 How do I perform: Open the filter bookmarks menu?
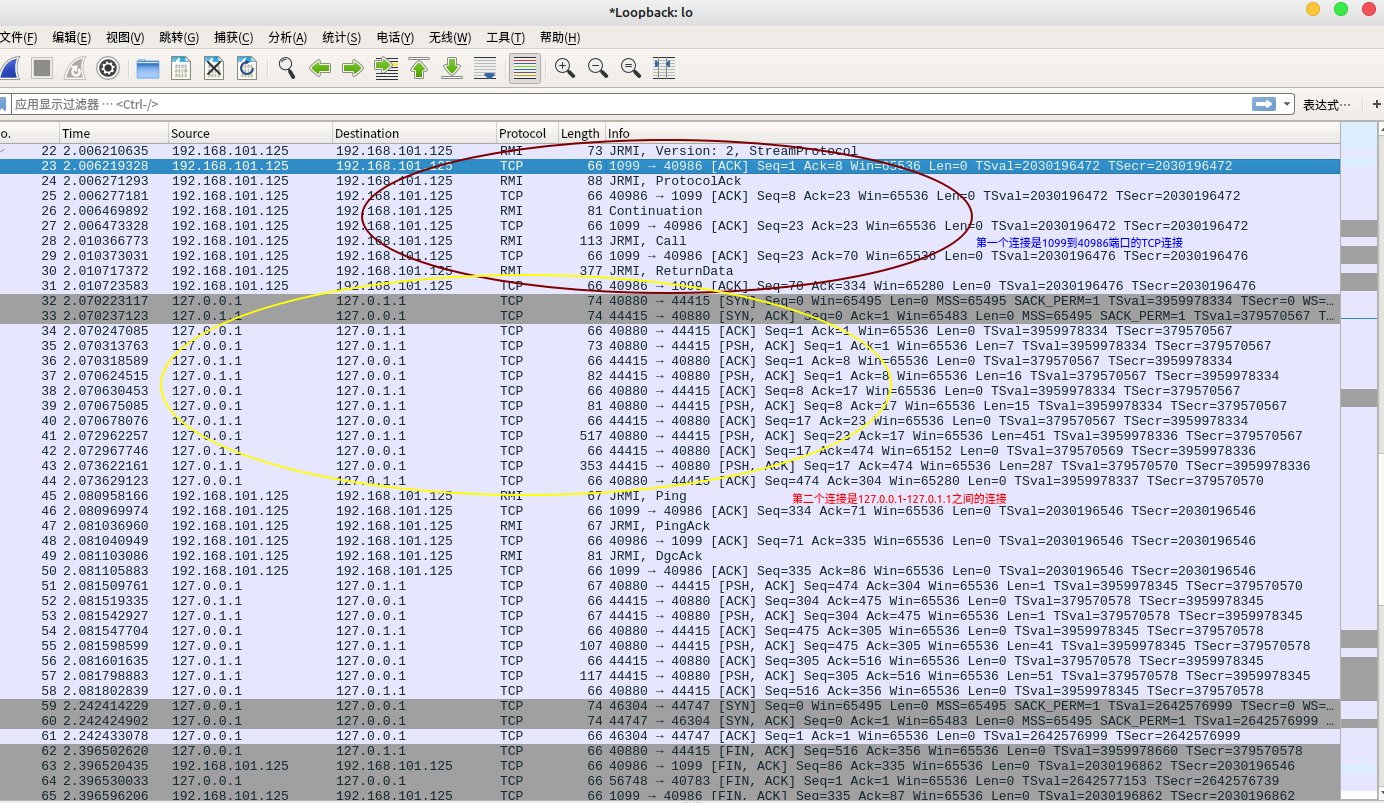pos(4,104)
